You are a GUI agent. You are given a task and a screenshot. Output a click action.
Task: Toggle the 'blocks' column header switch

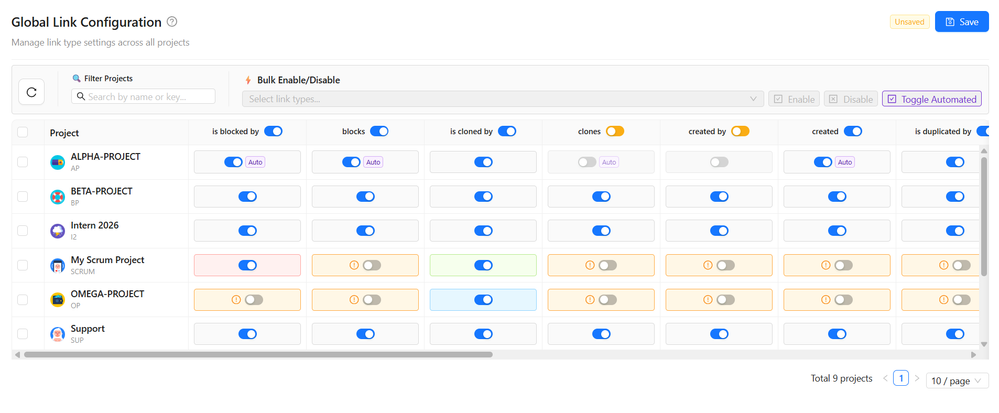(x=379, y=131)
